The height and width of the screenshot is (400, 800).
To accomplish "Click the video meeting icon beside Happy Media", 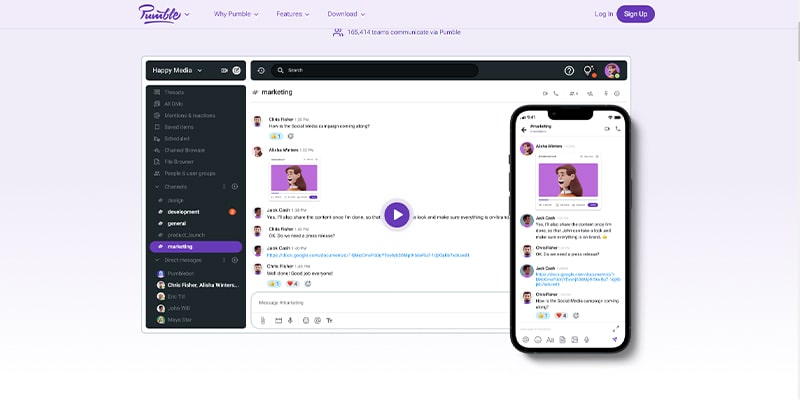I will [x=224, y=70].
